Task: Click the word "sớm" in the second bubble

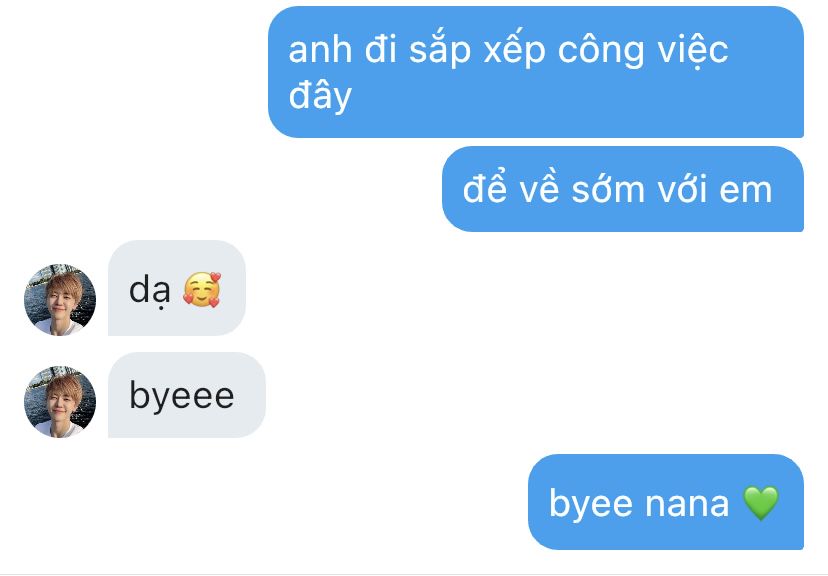Action: point(608,189)
